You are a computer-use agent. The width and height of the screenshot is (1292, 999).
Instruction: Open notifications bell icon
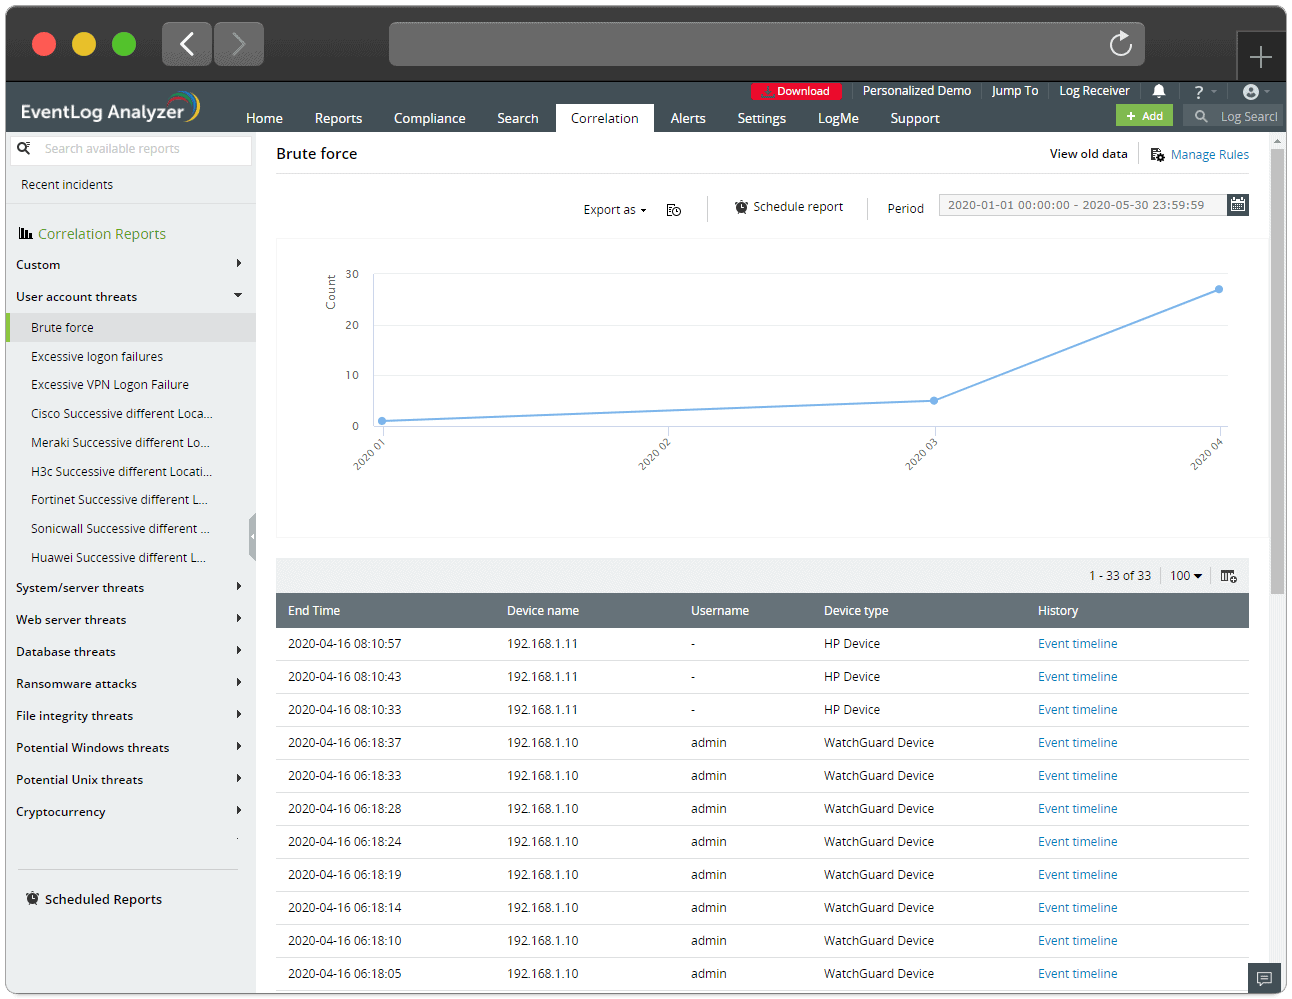tap(1159, 91)
